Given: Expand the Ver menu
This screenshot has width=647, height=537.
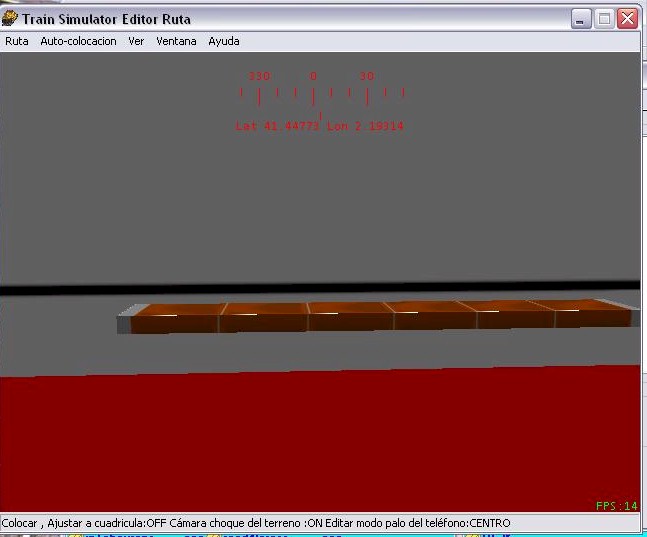Looking at the screenshot, I should click(136, 41).
